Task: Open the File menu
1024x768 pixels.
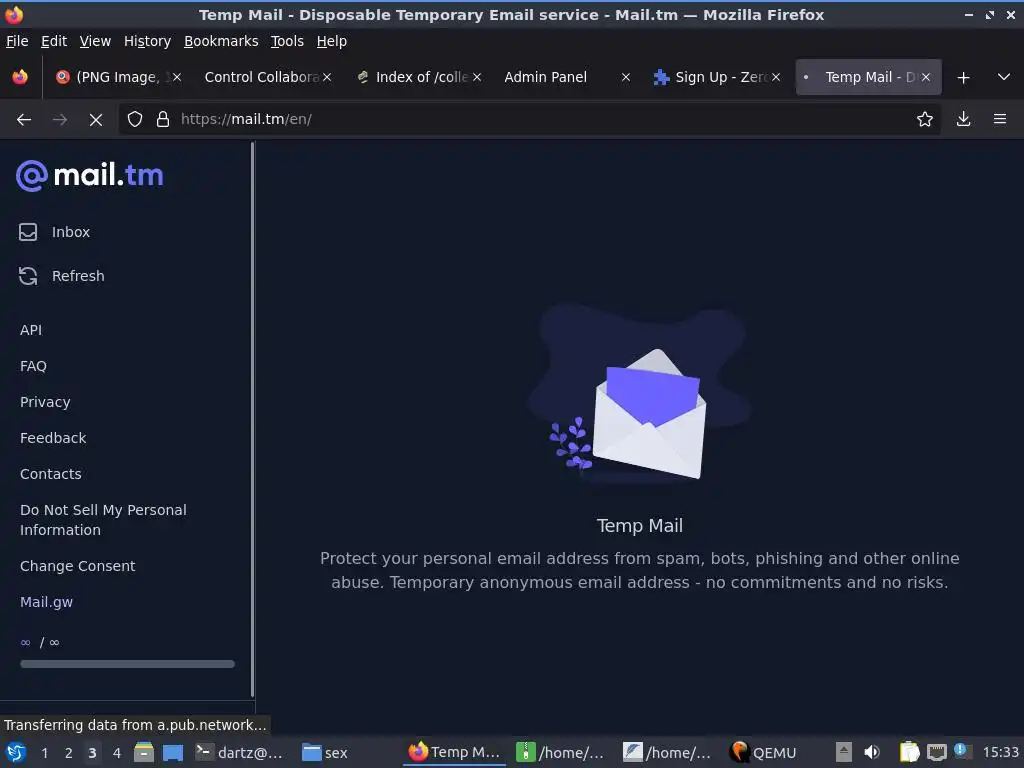Action: click(17, 41)
